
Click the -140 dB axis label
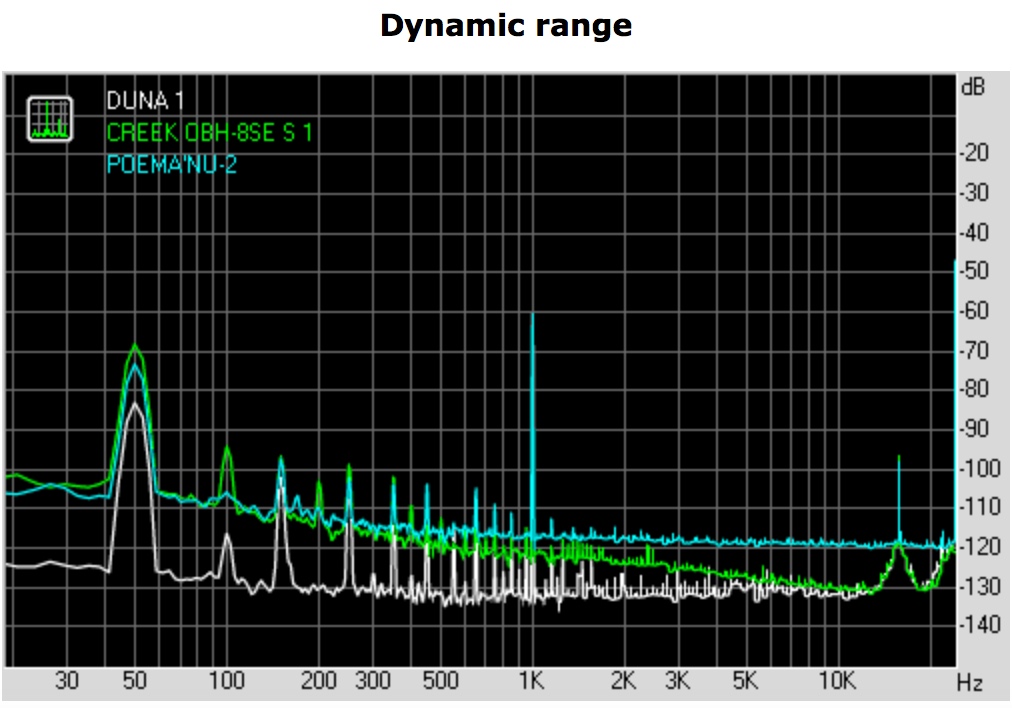pyautogui.click(x=974, y=626)
